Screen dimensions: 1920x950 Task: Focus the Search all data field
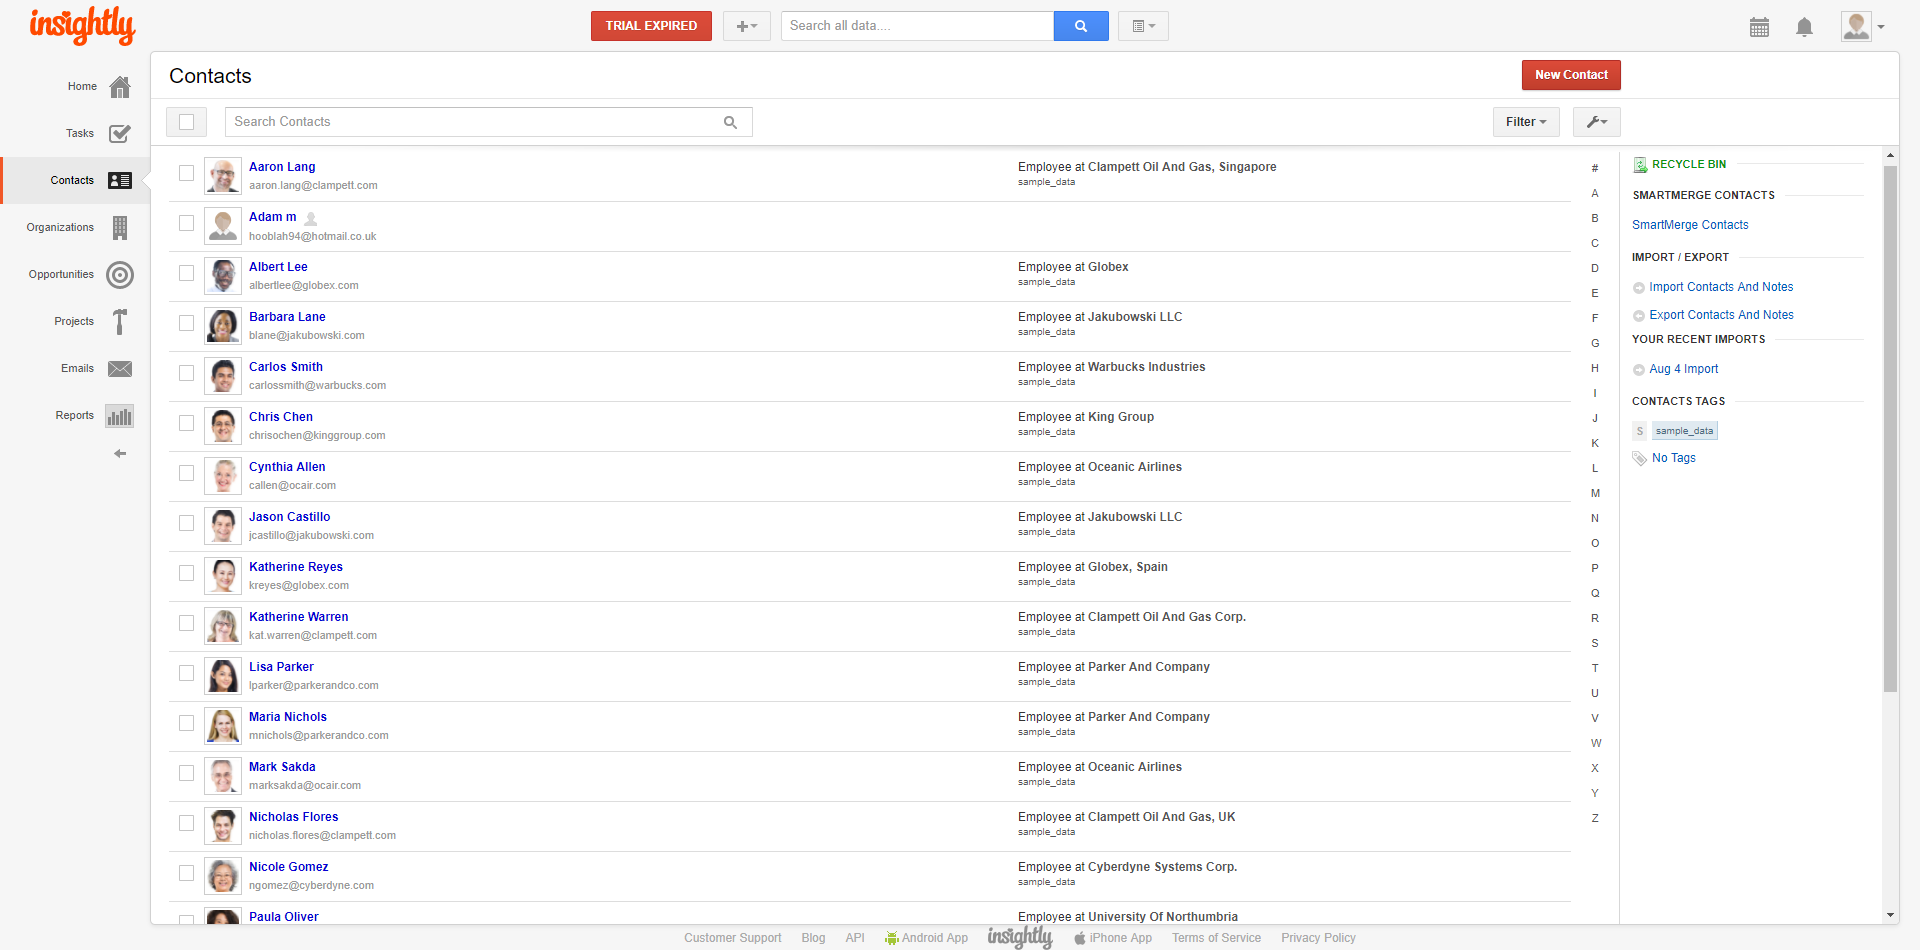pyautogui.click(x=917, y=26)
